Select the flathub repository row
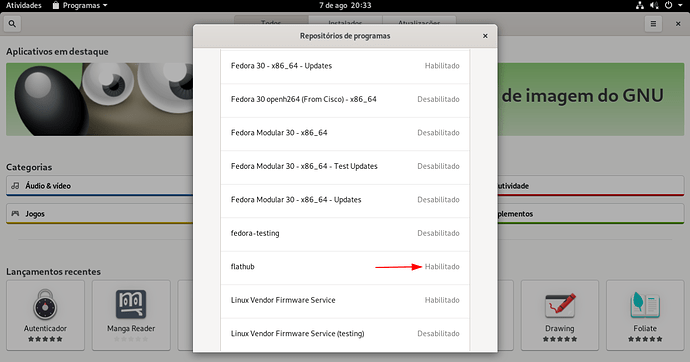 point(345,267)
